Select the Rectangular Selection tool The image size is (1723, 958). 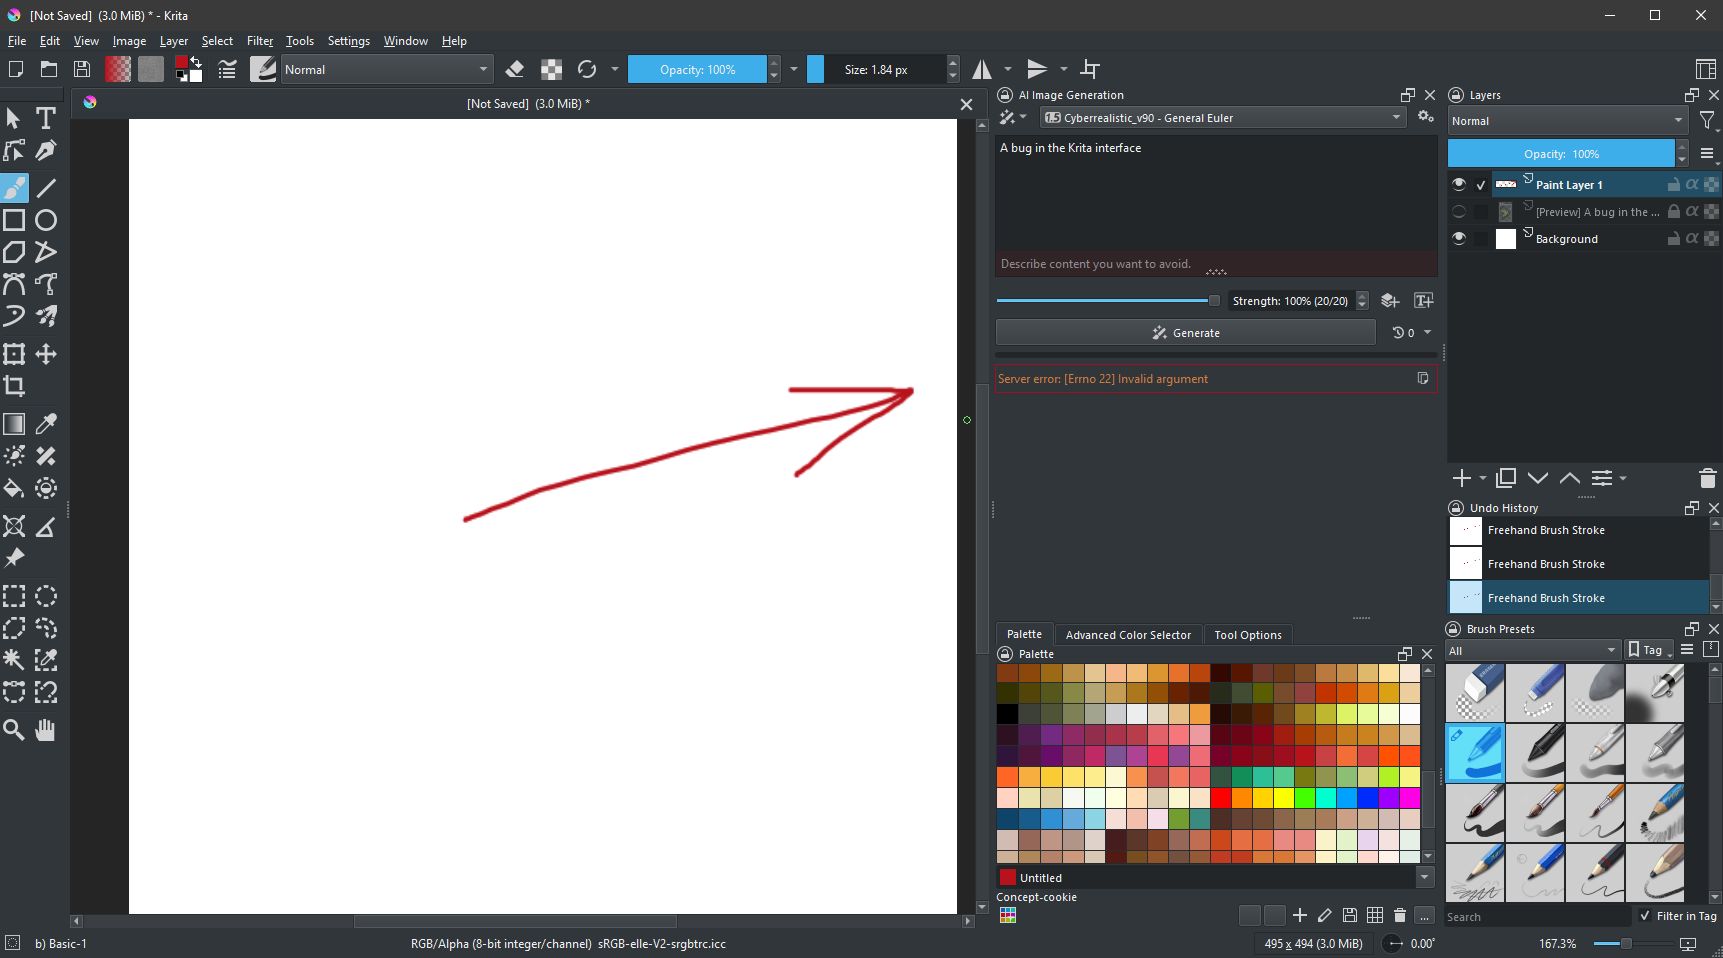coord(14,596)
